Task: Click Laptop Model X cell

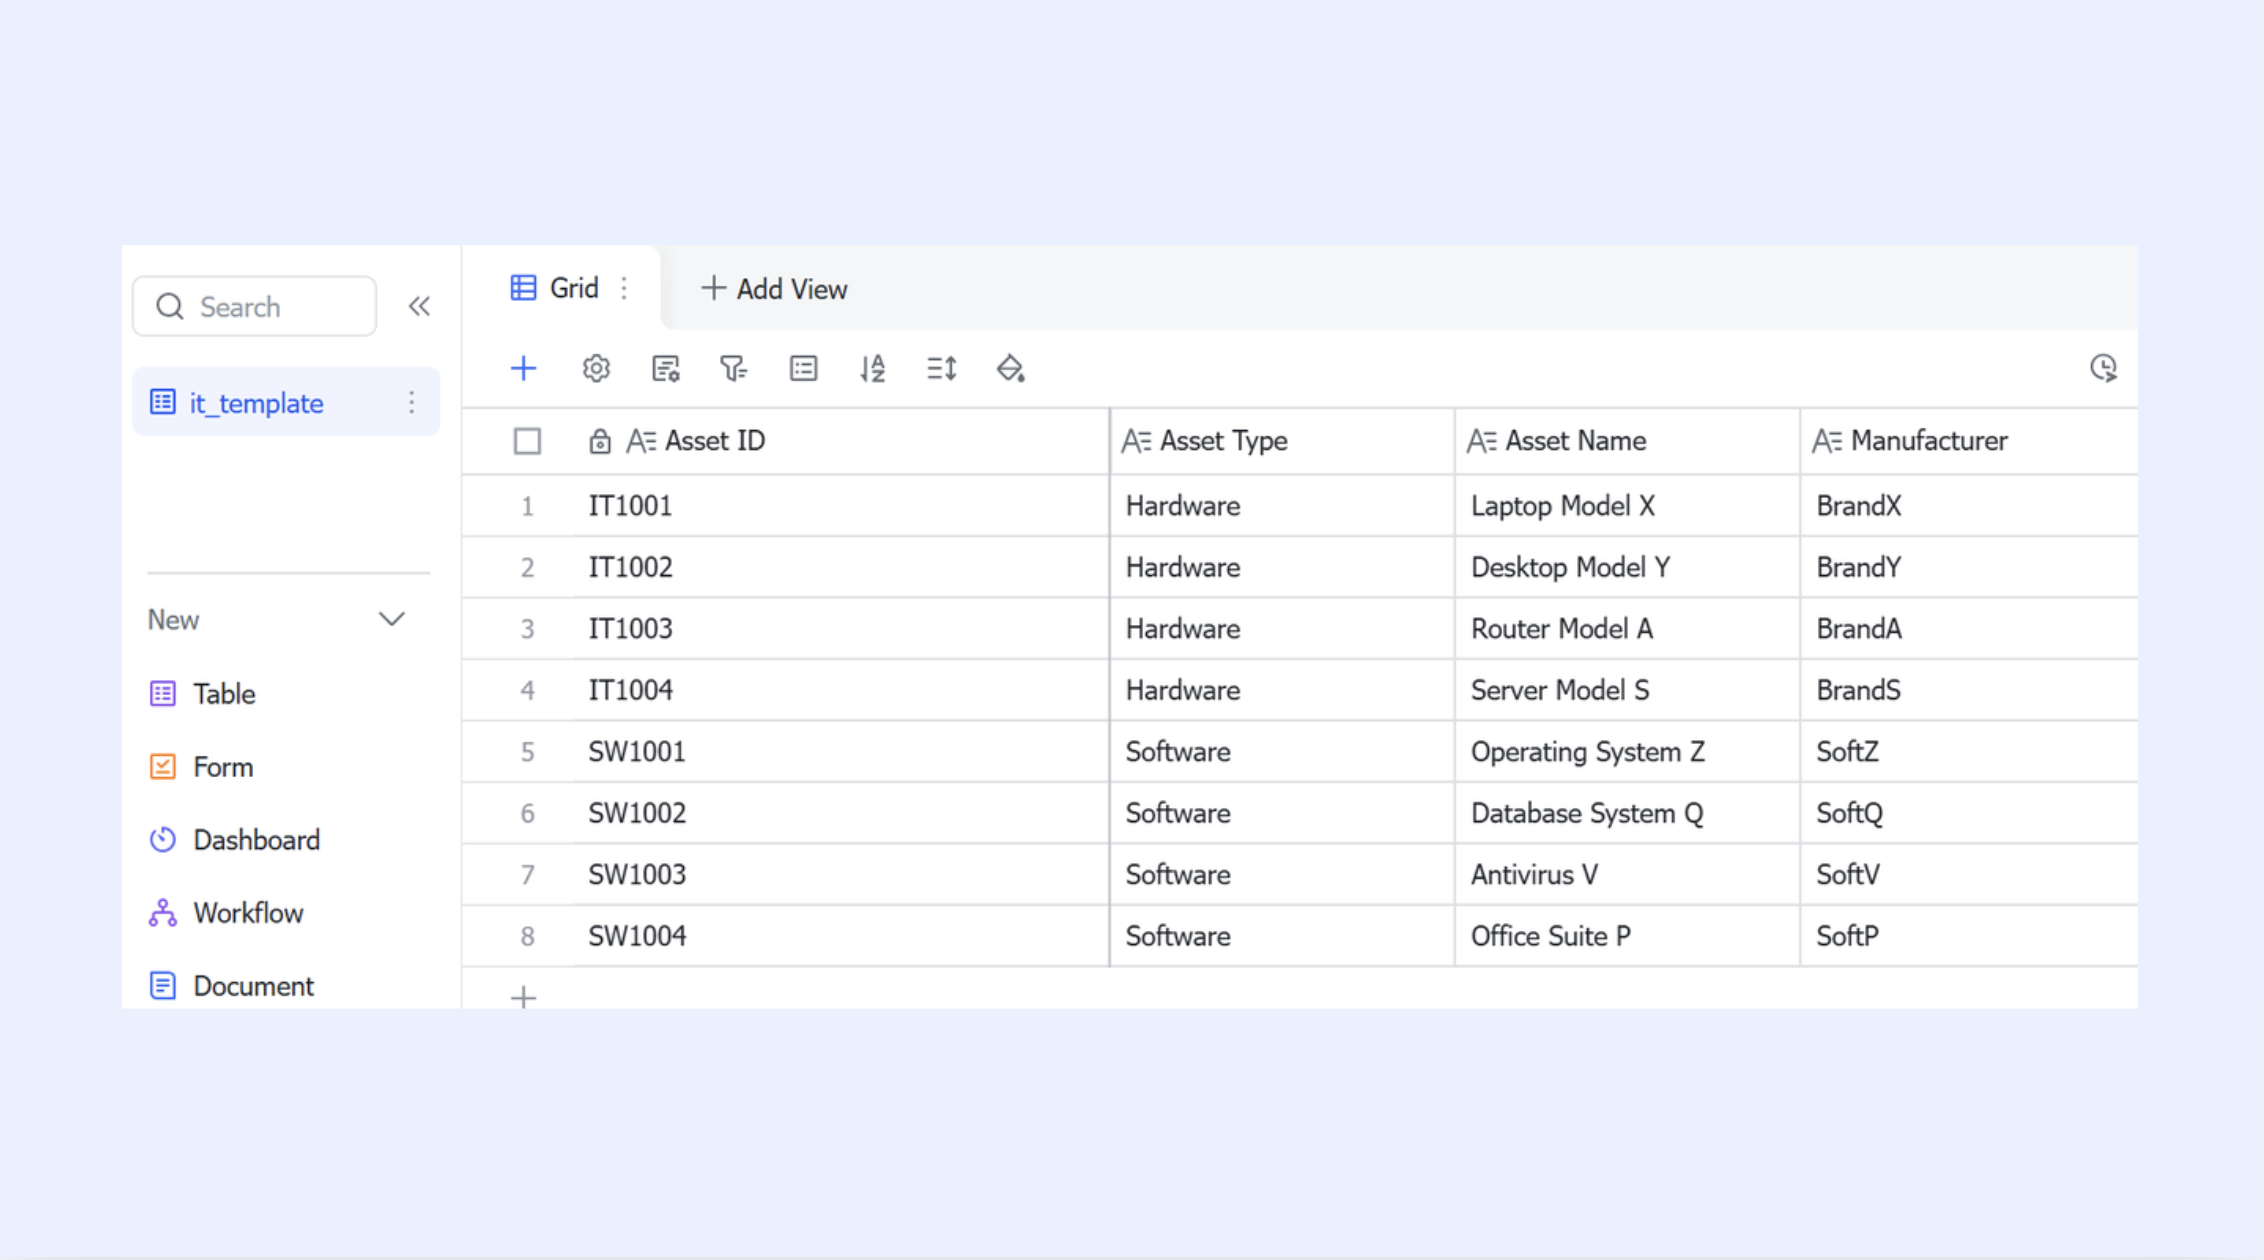Action: coord(1627,506)
